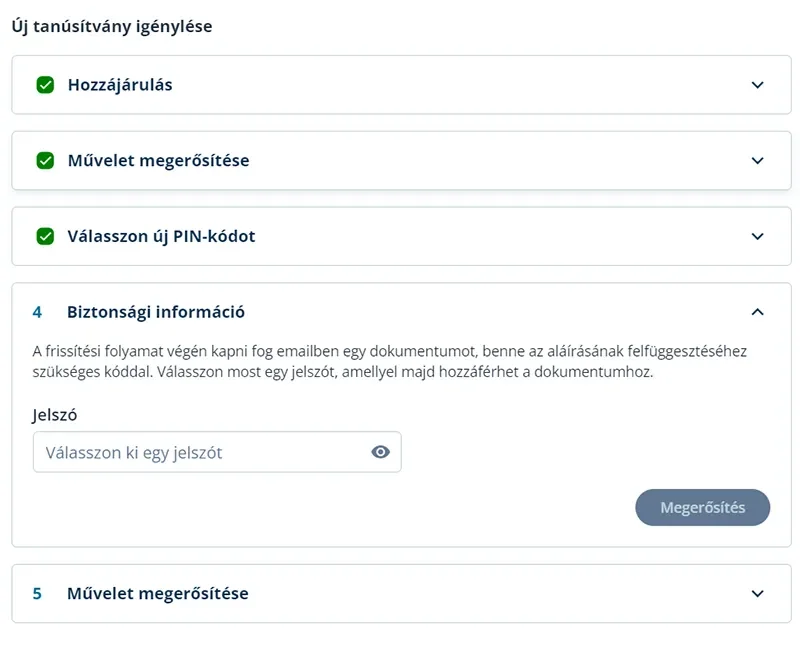Expand the Válasszon új PIN-kódot chevron
This screenshot has width=800, height=647.
(758, 236)
